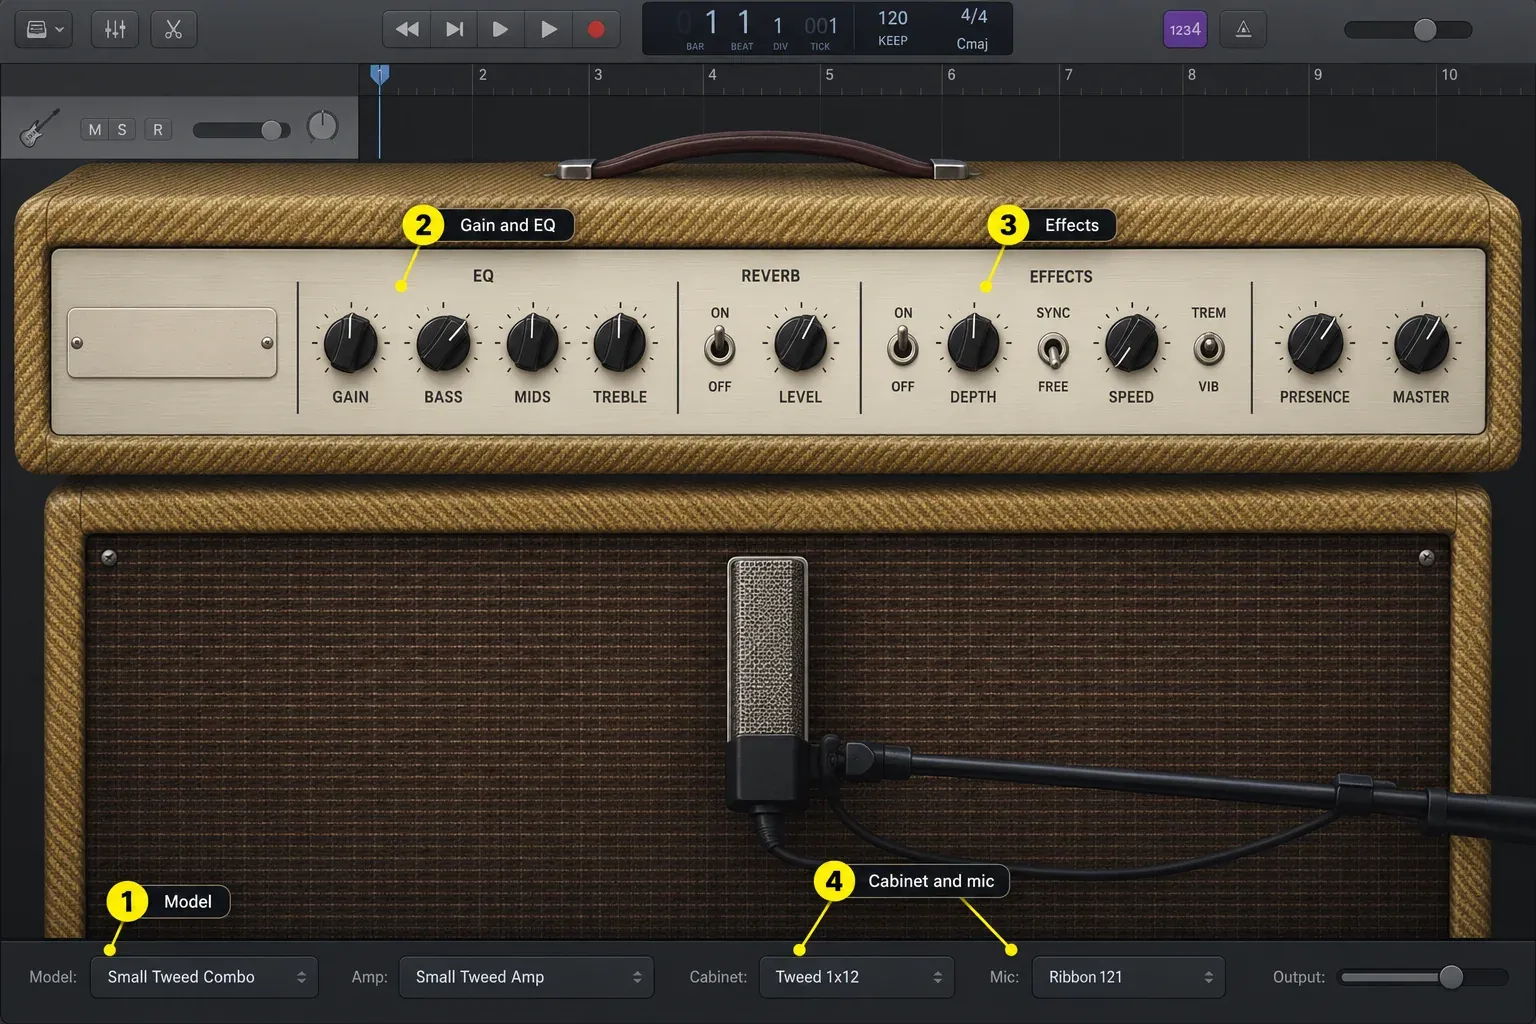
Task: Click the TREBLE knob
Action: [x=620, y=343]
